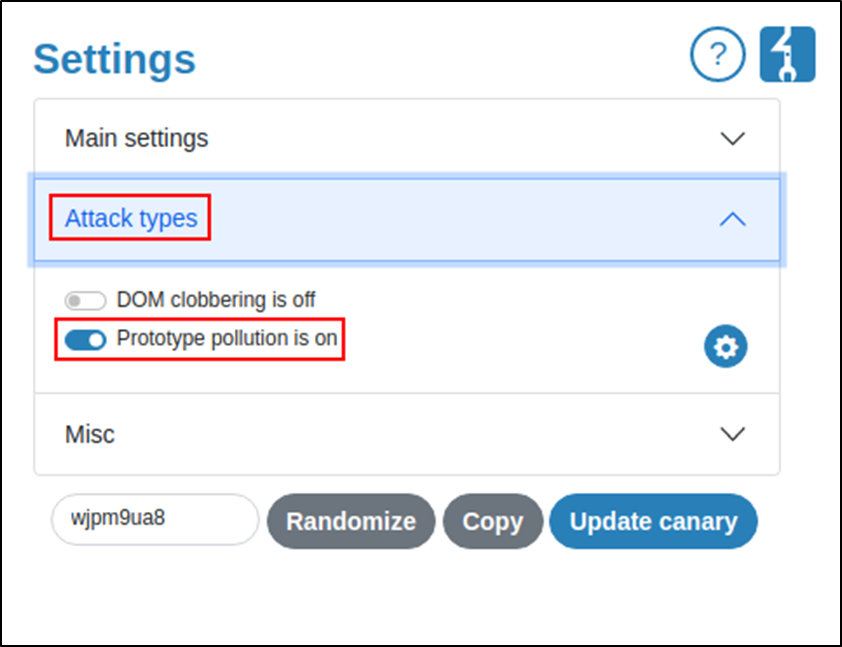Image resolution: width=842 pixels, height=647 pixels.
Task: Open the Main settings section title
Action: [x=137, y=138]
